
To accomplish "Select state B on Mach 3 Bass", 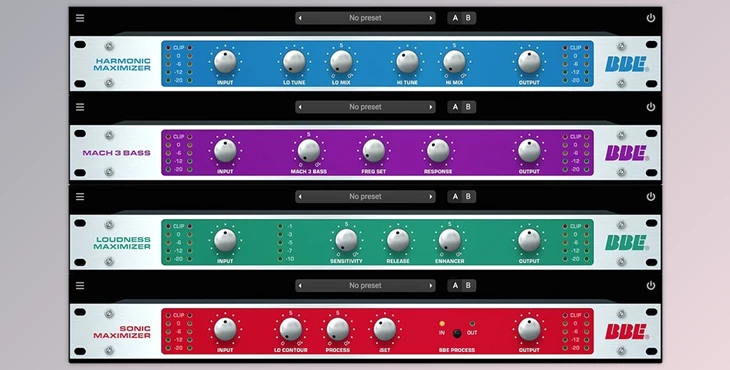I will point(468,107).
